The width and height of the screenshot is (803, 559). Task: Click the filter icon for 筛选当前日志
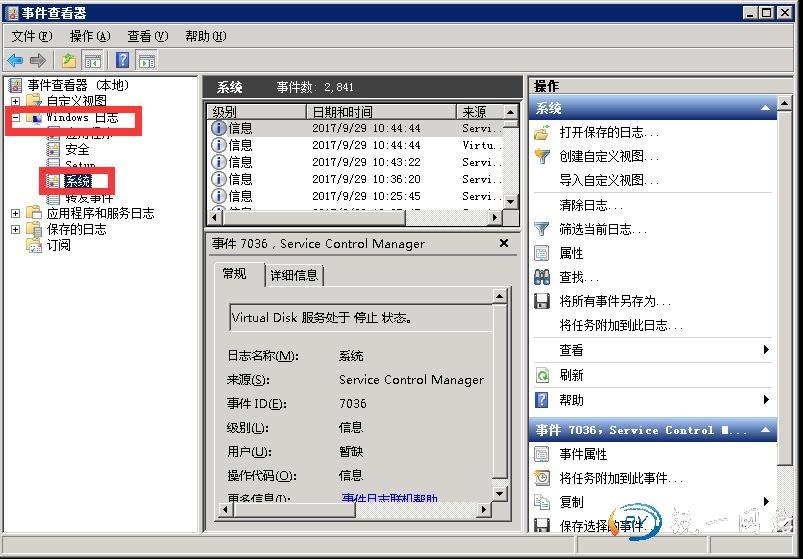[542, 229]
